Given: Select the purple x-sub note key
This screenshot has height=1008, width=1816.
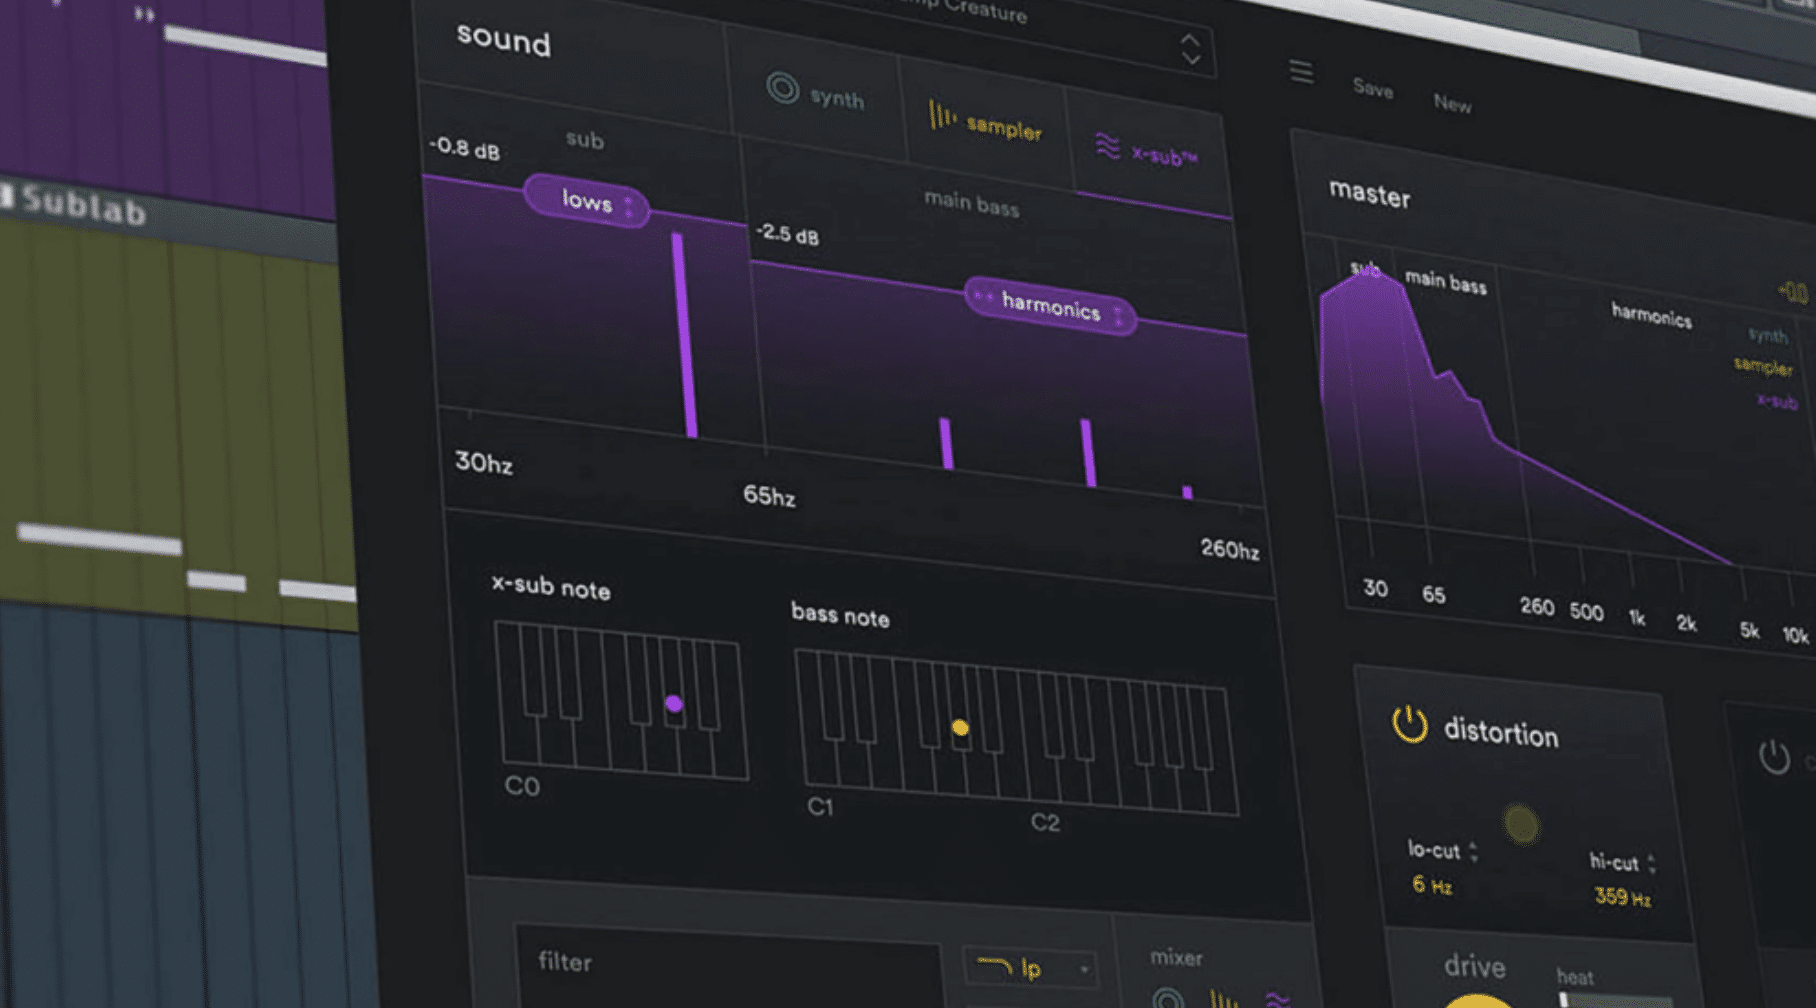Looking at the screenshot, I should coord(674,704).
